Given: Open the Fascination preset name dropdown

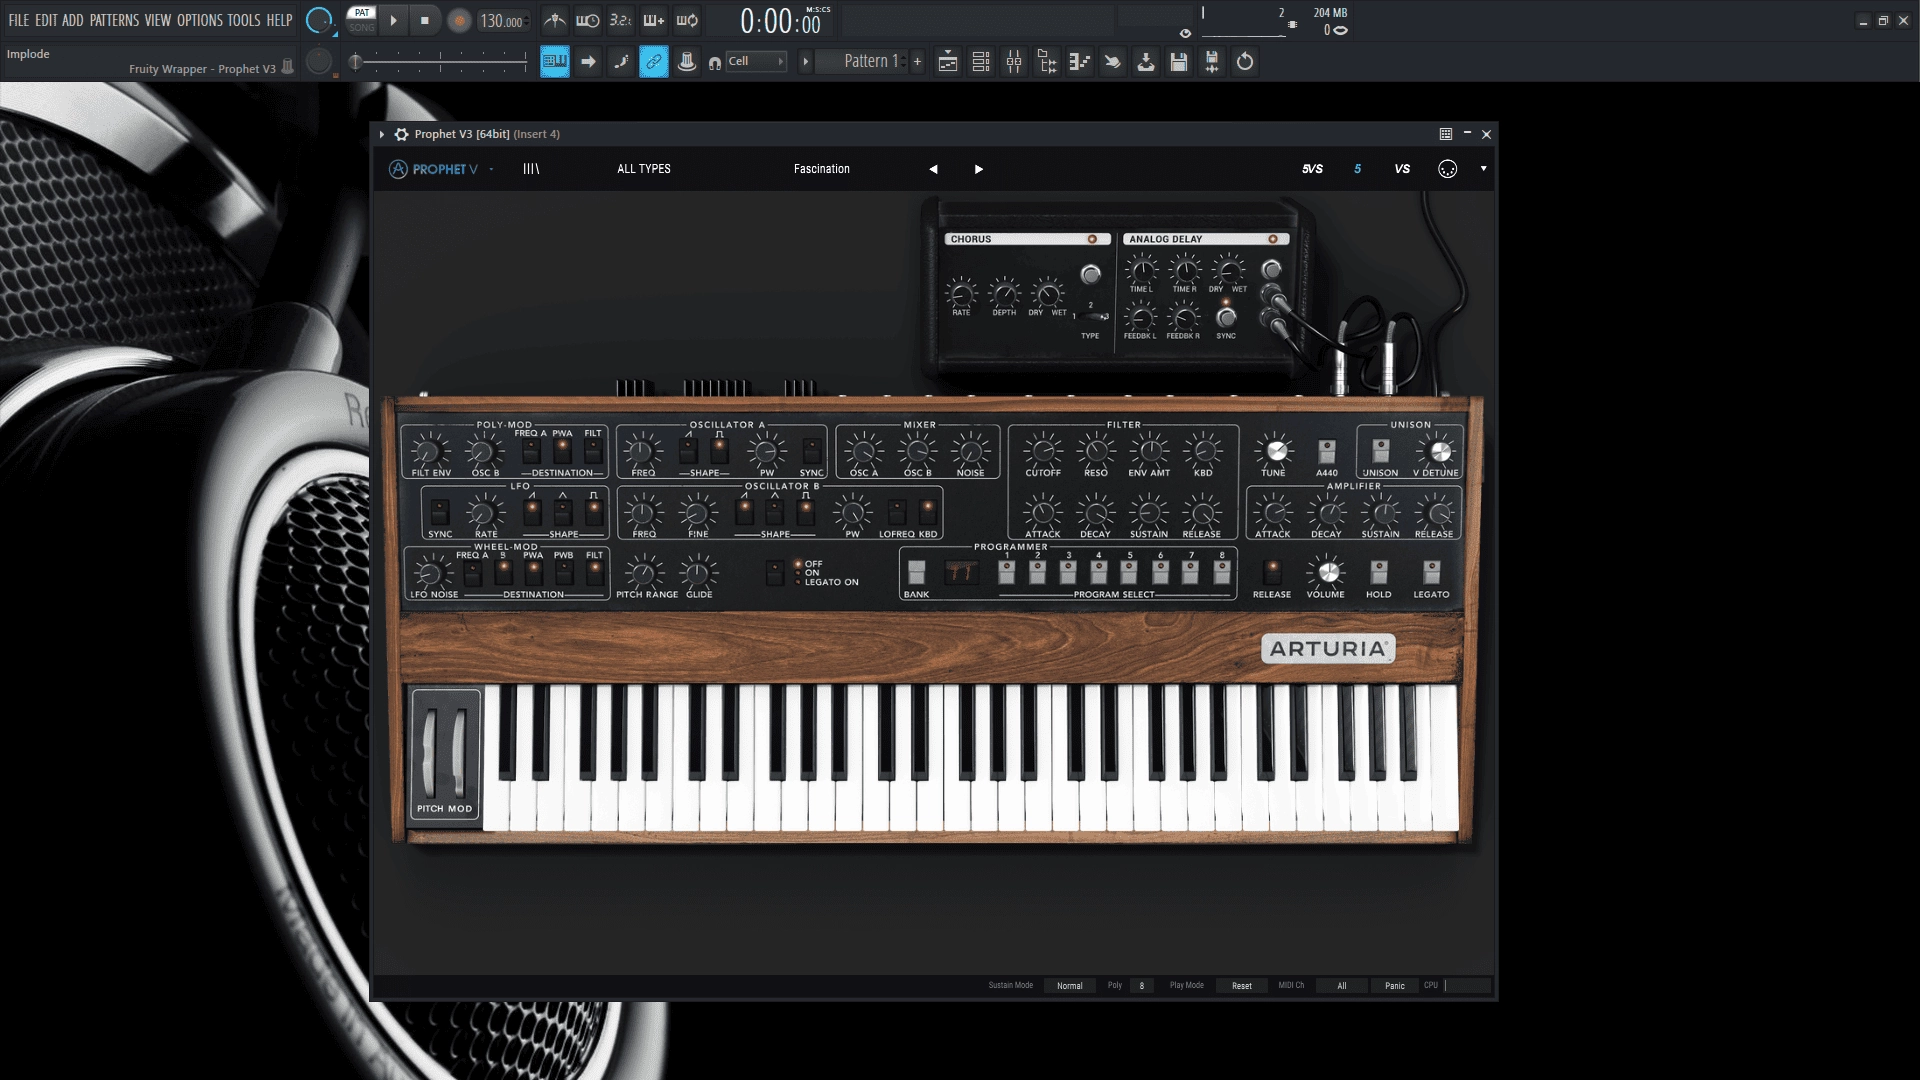Looking at the screenshot, I should click(822, 169).
